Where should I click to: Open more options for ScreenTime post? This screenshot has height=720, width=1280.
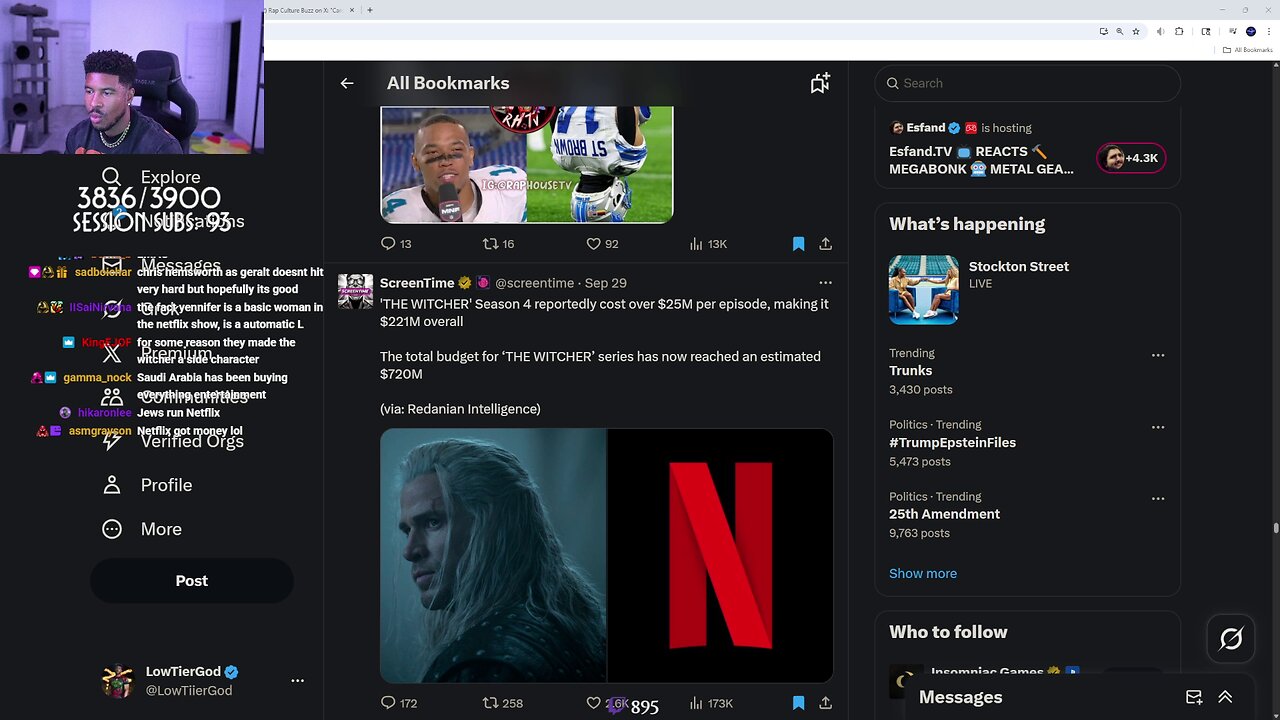coord(825,283)
